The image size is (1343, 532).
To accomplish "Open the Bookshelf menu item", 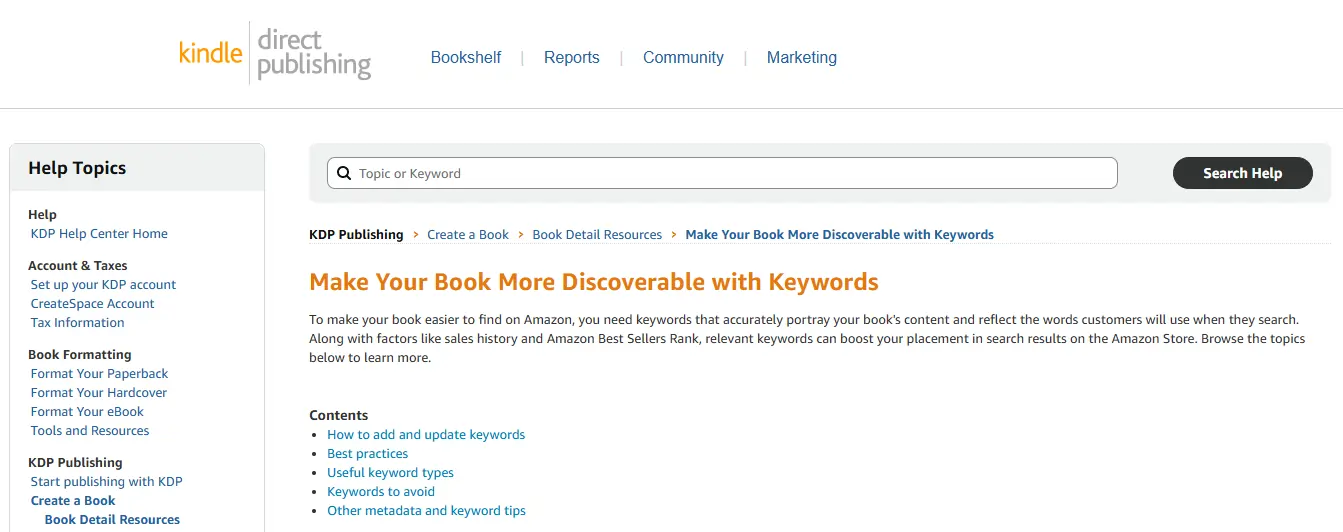I will point(466,58).
